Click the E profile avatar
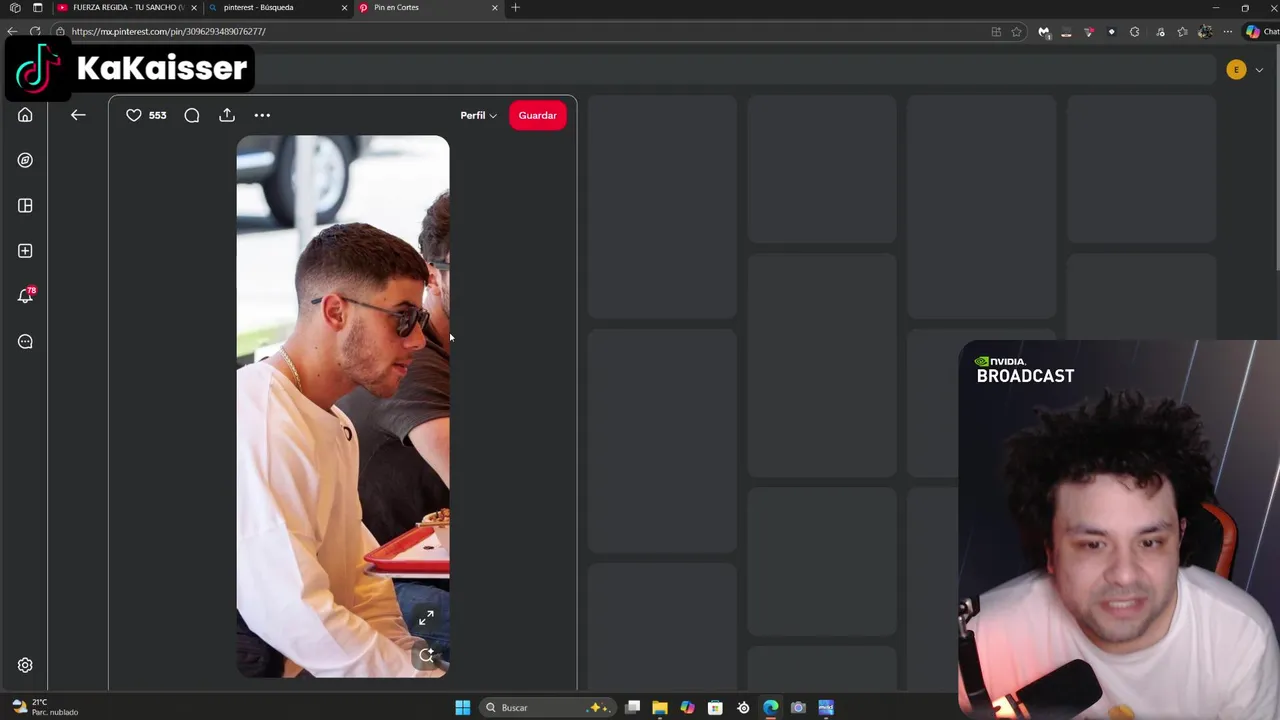Viewport: 1280px width, 720px height. tap(1236, 70)
